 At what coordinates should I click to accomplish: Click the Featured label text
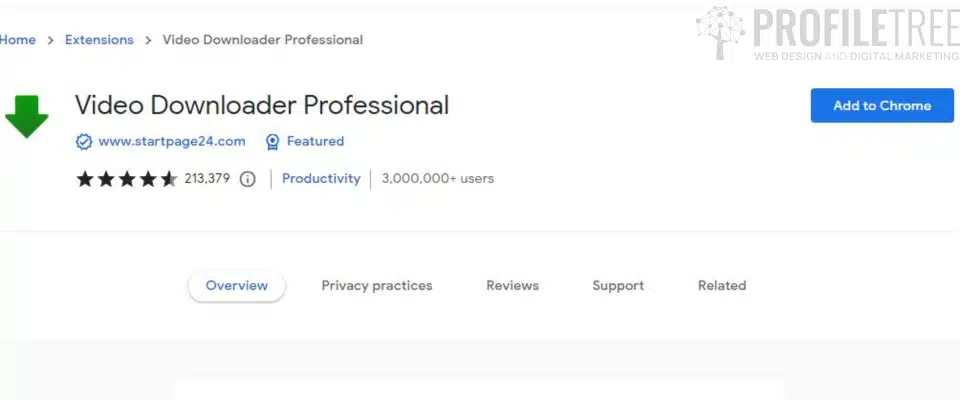(315, 142)
